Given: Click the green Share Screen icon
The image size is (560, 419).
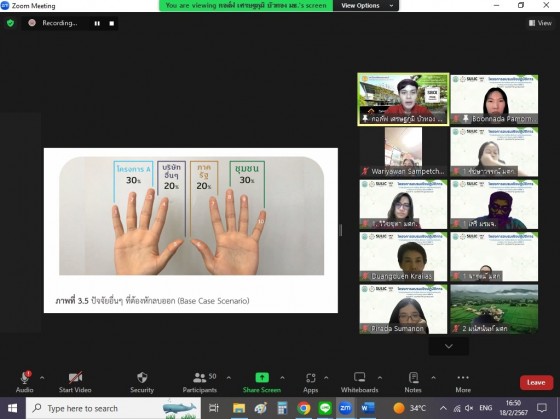Looking at the screenshot, I should coord(262,378).
